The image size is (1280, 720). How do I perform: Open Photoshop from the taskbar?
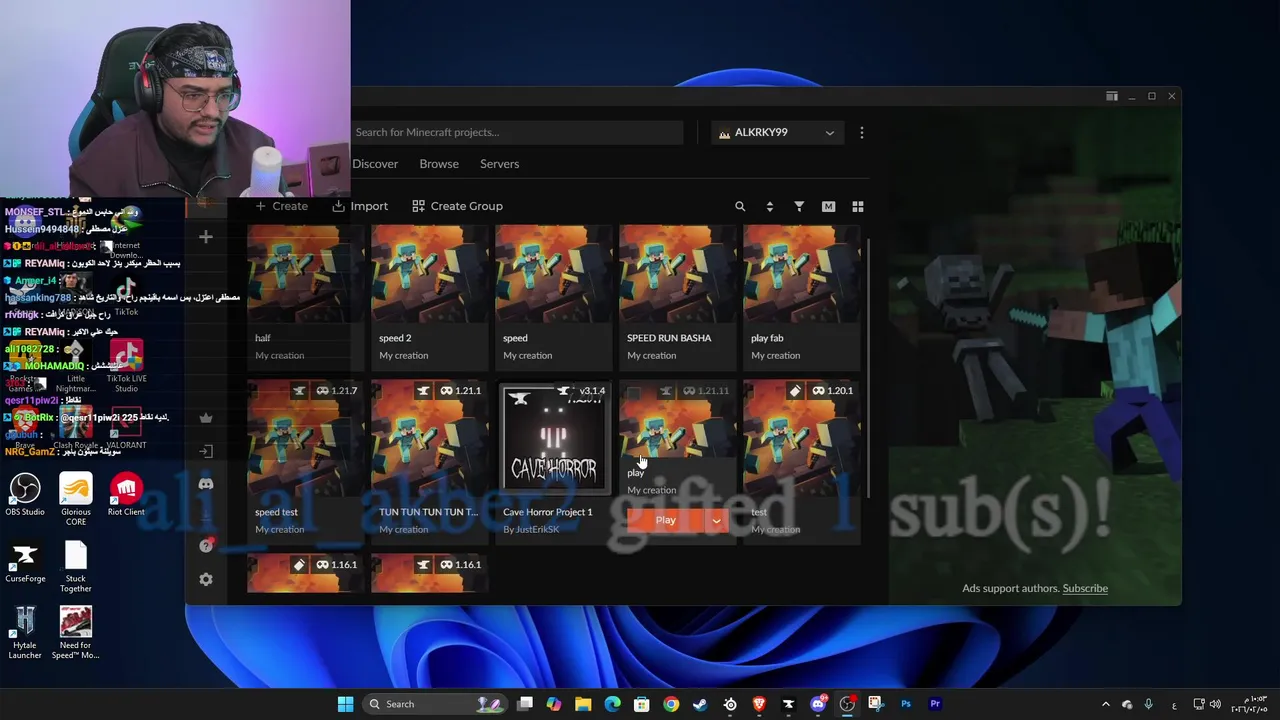906,704
